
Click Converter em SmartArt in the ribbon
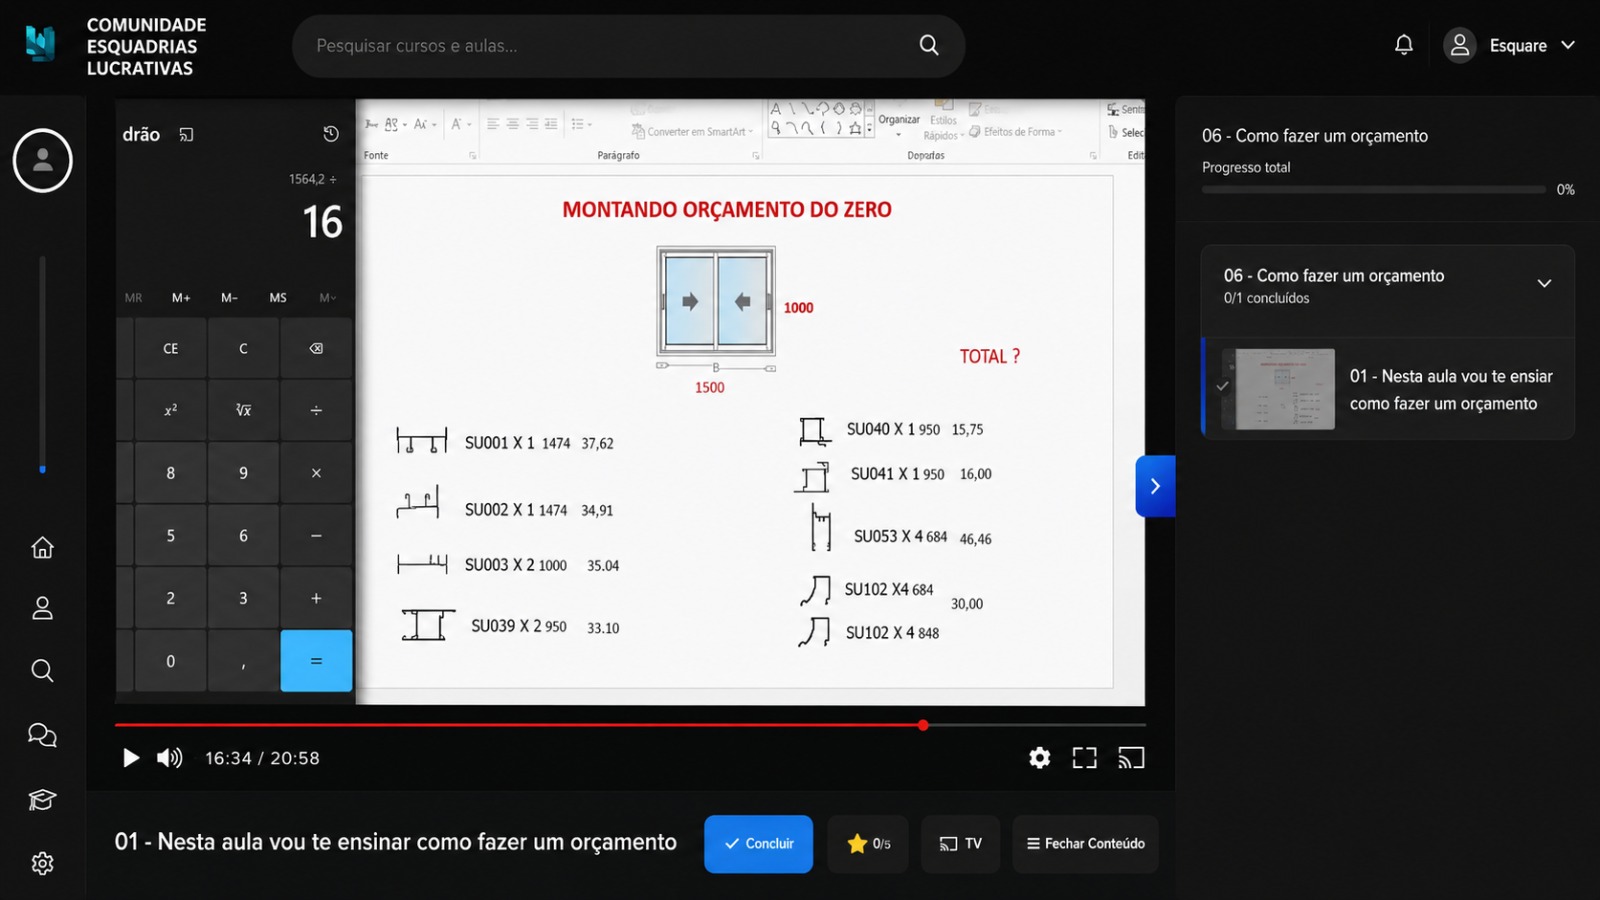point(692,131)
